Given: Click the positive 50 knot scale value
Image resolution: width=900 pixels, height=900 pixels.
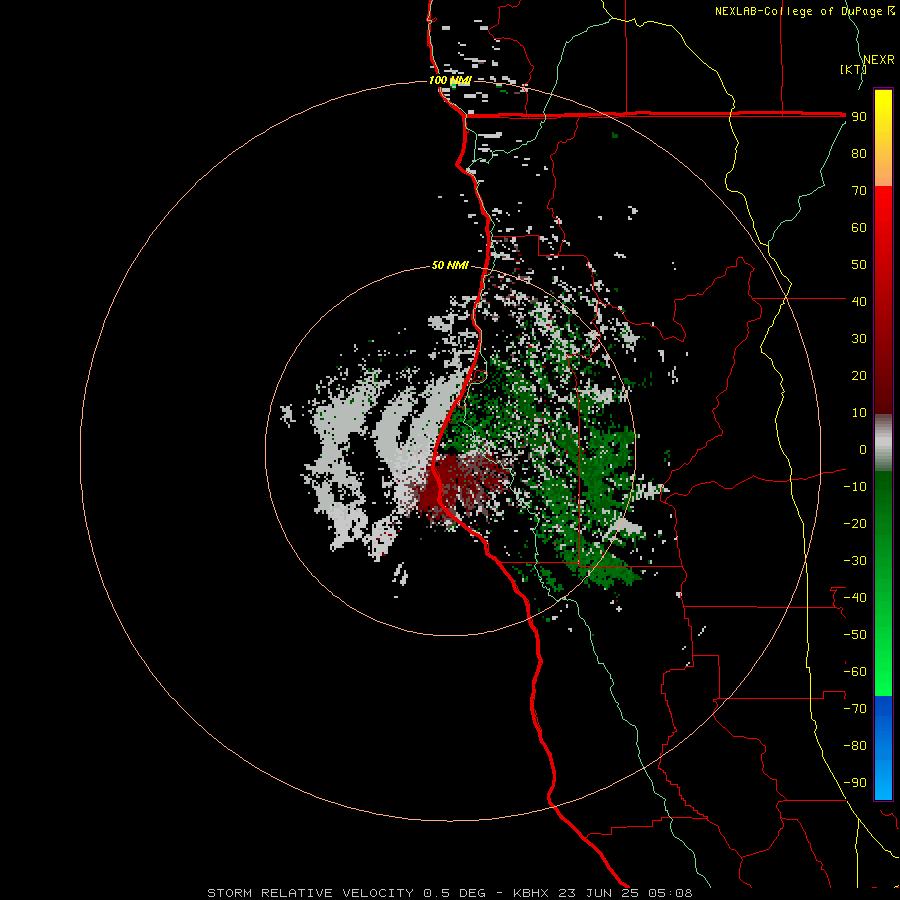Looking at the screenshot, I should point(859,265).
